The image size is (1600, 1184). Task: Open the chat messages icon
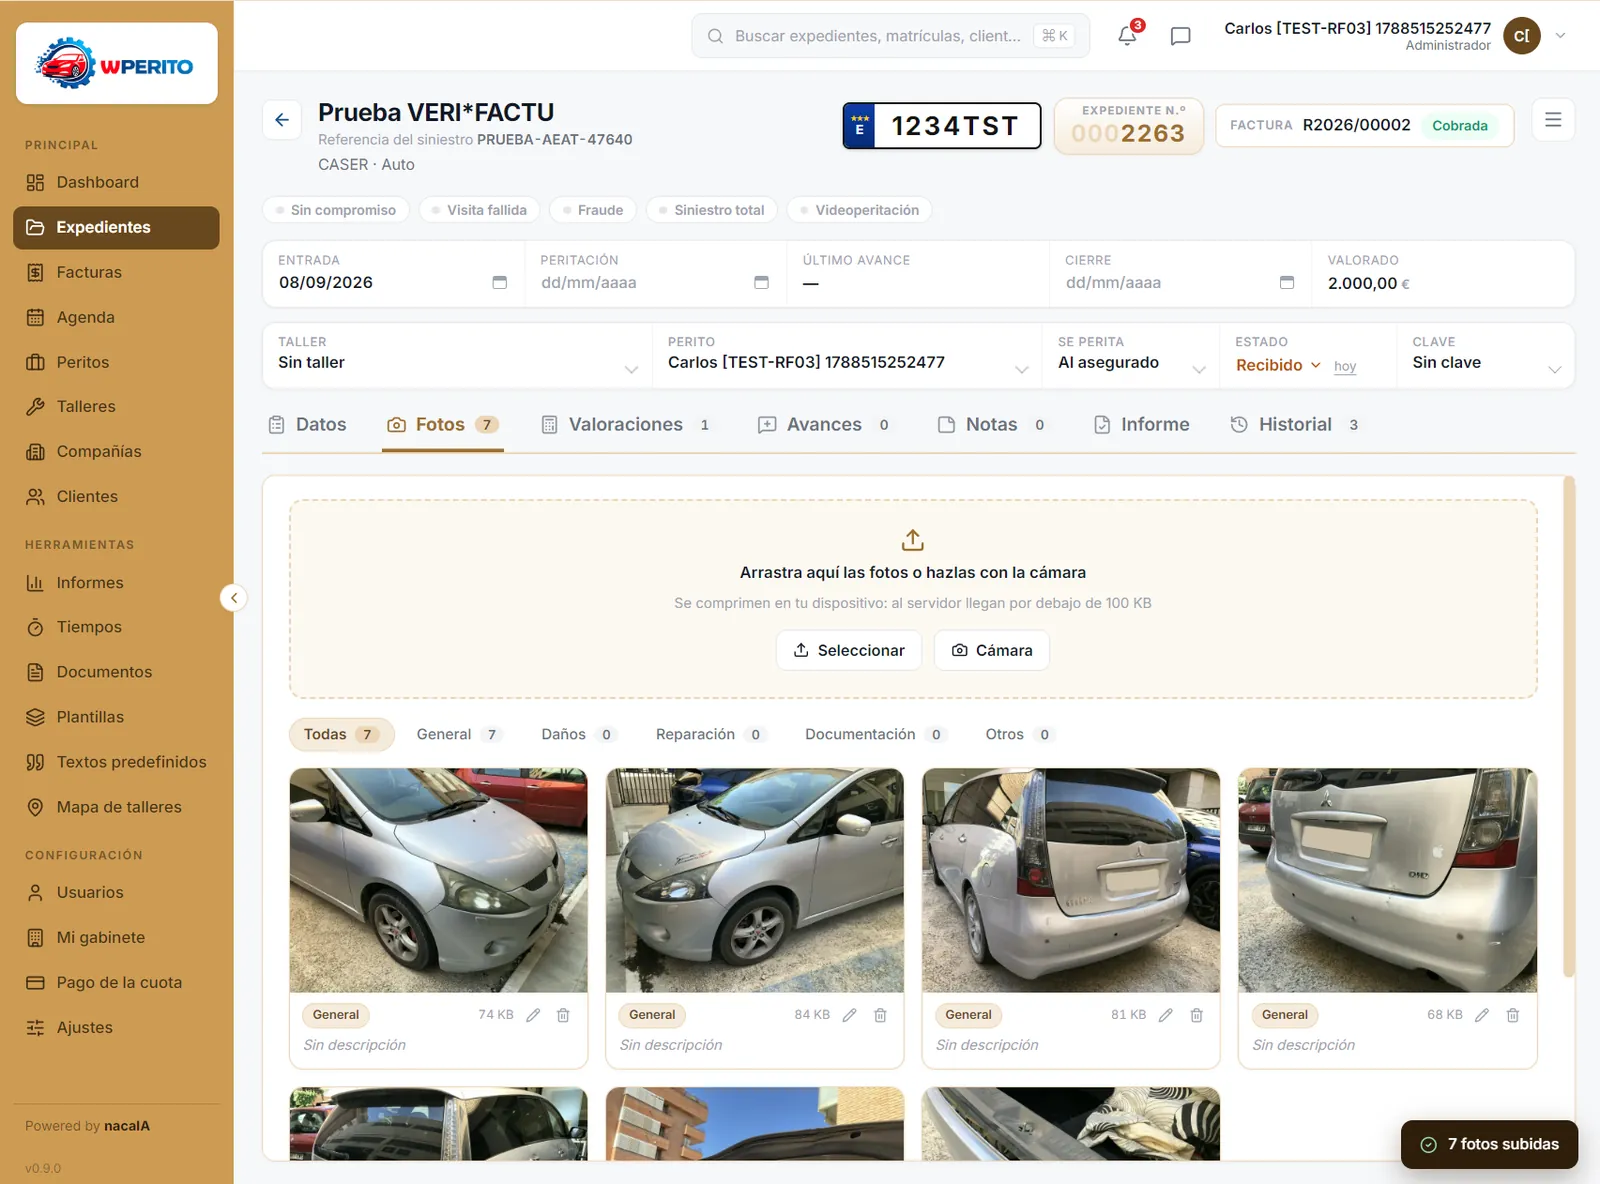coord(1180,36)
